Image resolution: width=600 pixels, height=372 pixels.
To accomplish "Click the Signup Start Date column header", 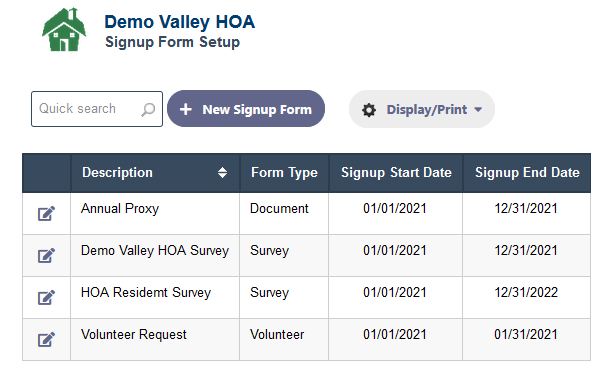I will [x=396, y=173].
